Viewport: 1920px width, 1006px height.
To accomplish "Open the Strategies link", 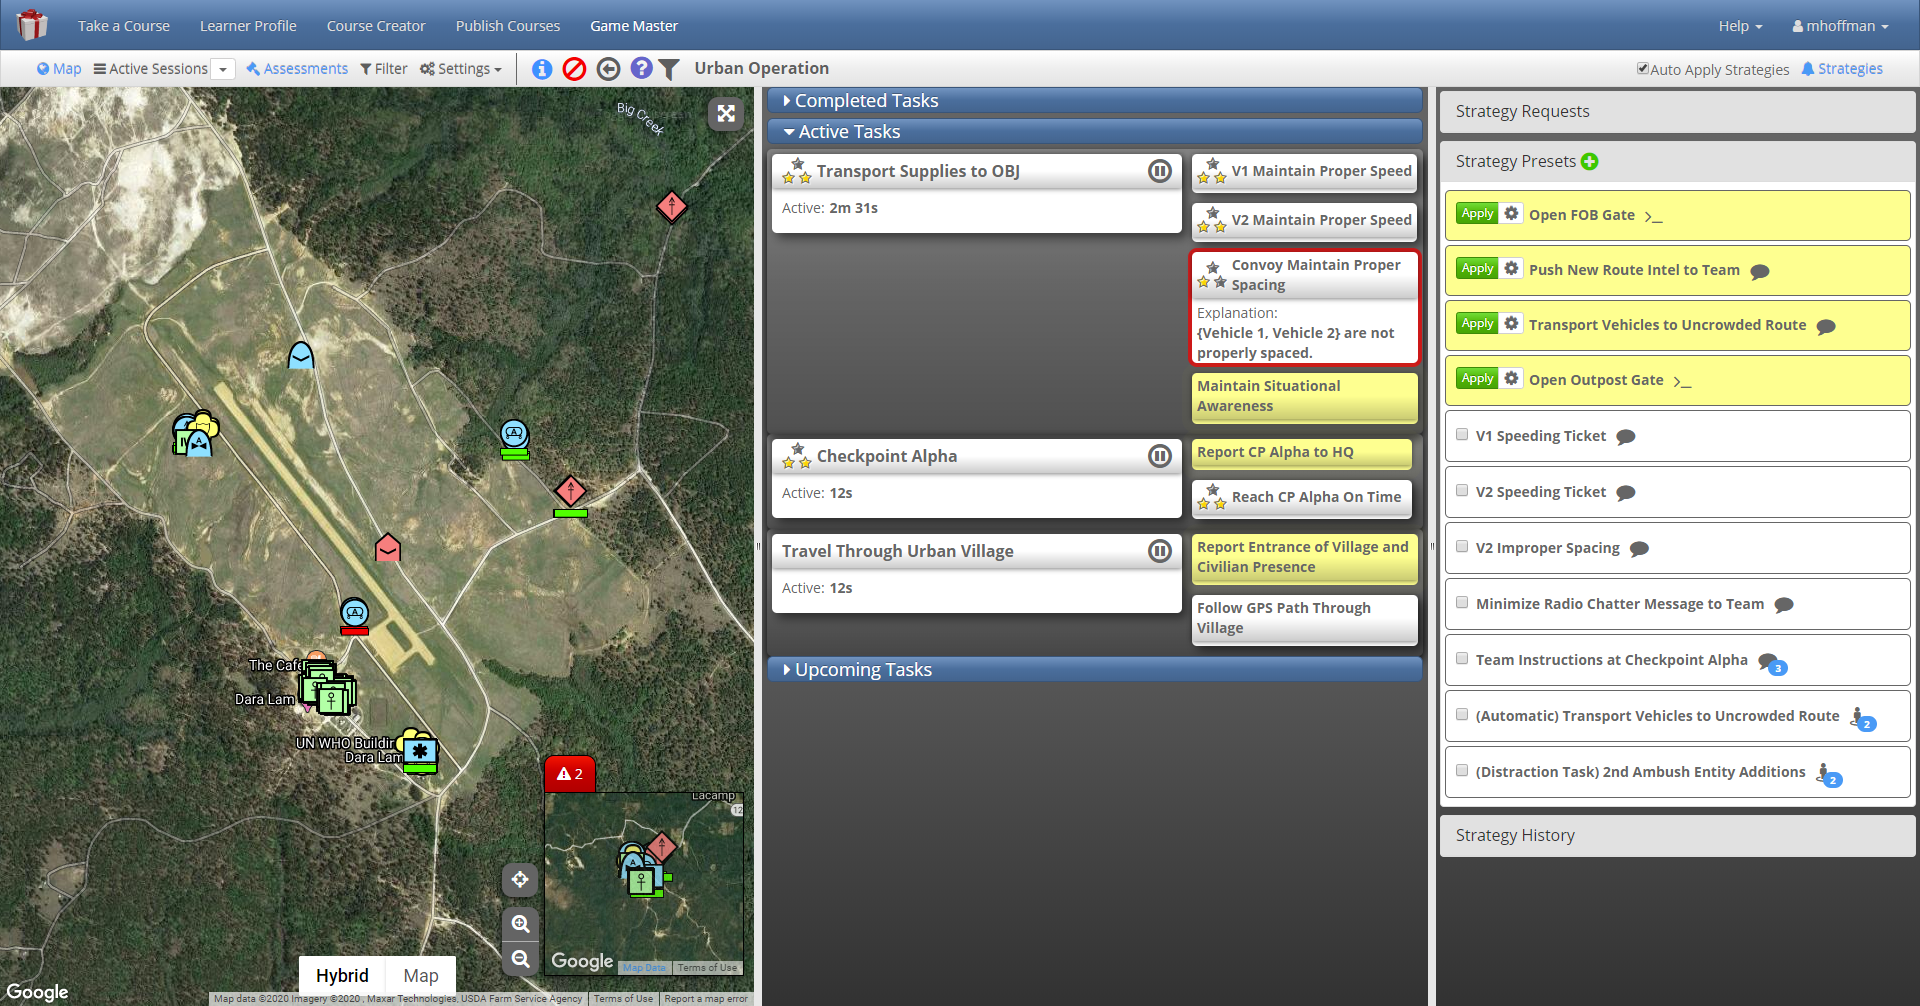I will tap(1842, 69).
